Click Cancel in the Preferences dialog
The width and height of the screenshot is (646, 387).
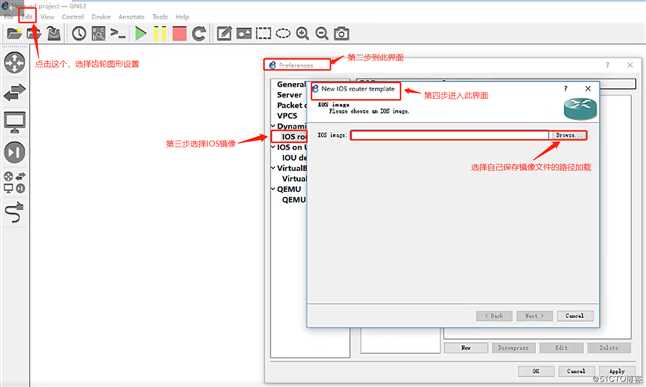(x=576, y=371)
